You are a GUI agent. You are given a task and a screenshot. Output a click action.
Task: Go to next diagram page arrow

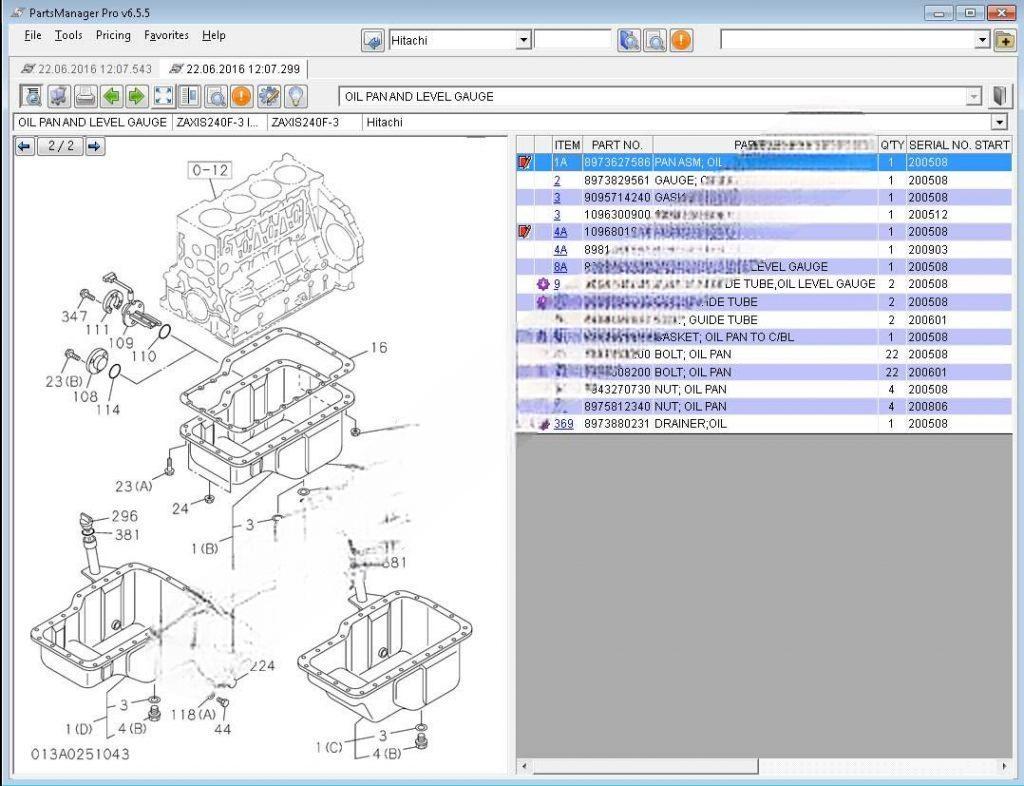94,146
